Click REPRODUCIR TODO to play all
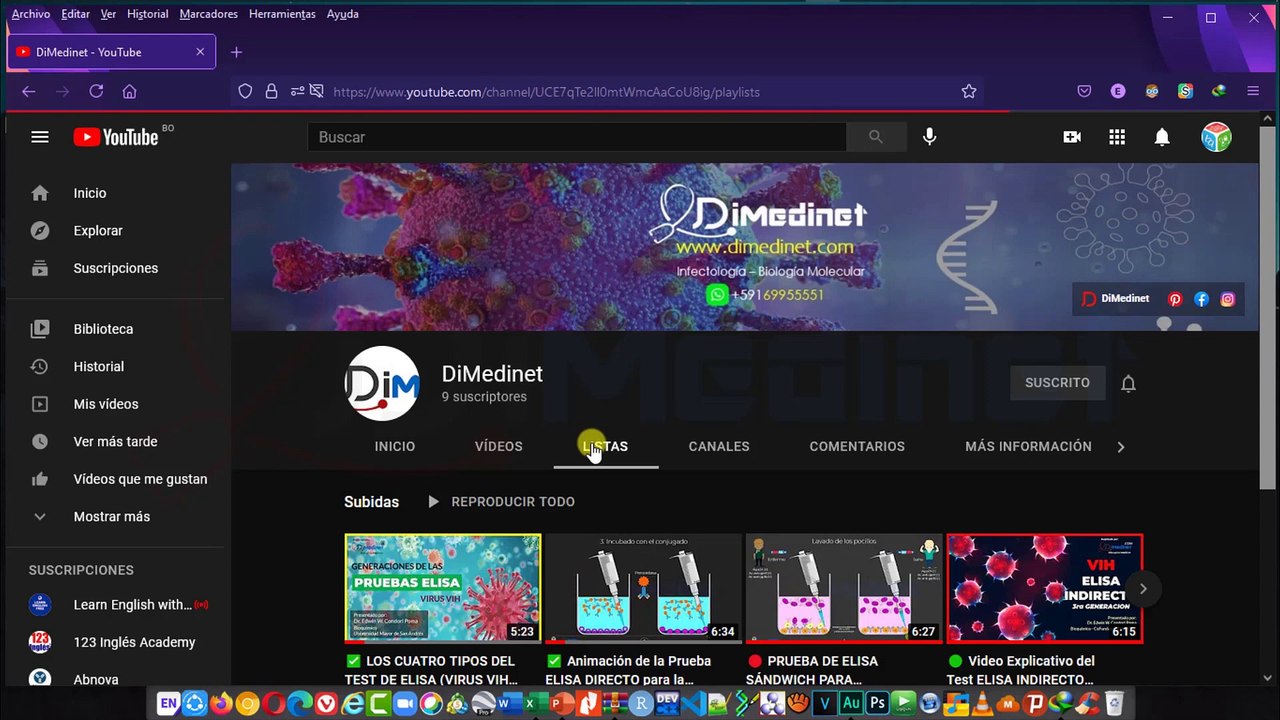Image resolution: width=1280 pixels, height=720 pixels. [501, 502]
